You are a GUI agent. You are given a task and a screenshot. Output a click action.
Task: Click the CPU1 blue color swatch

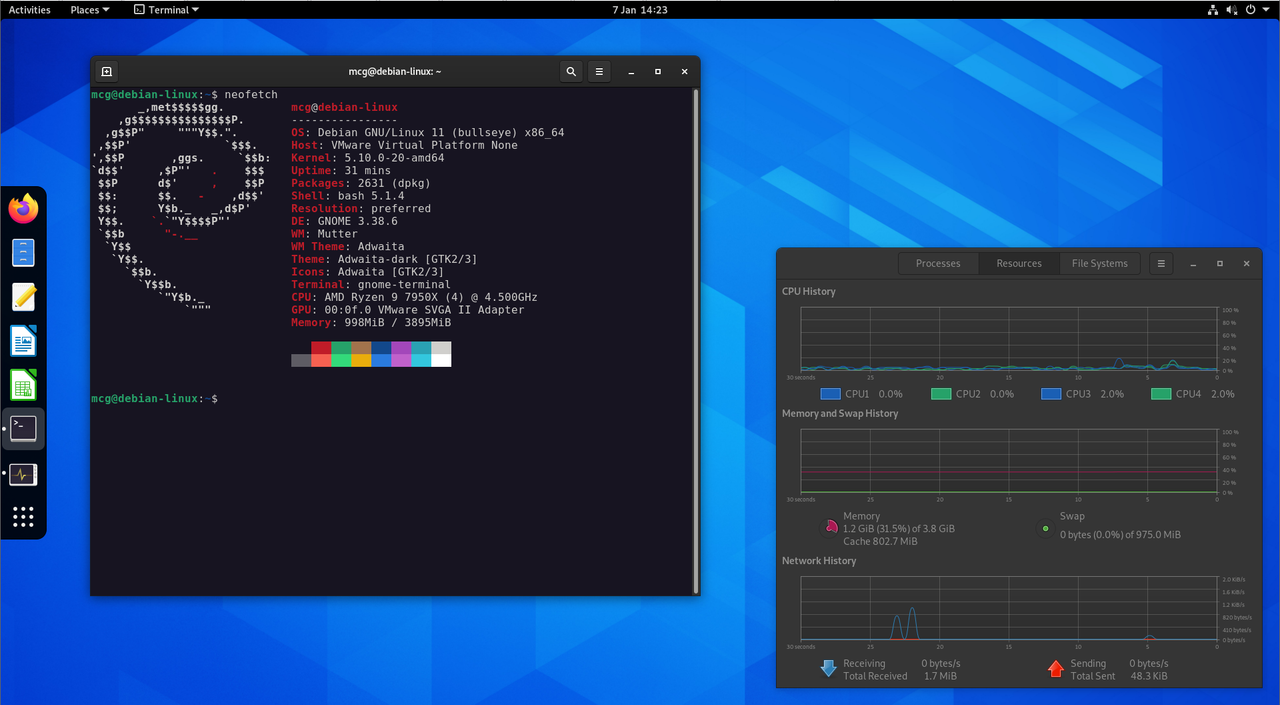[x=830, y=394]
